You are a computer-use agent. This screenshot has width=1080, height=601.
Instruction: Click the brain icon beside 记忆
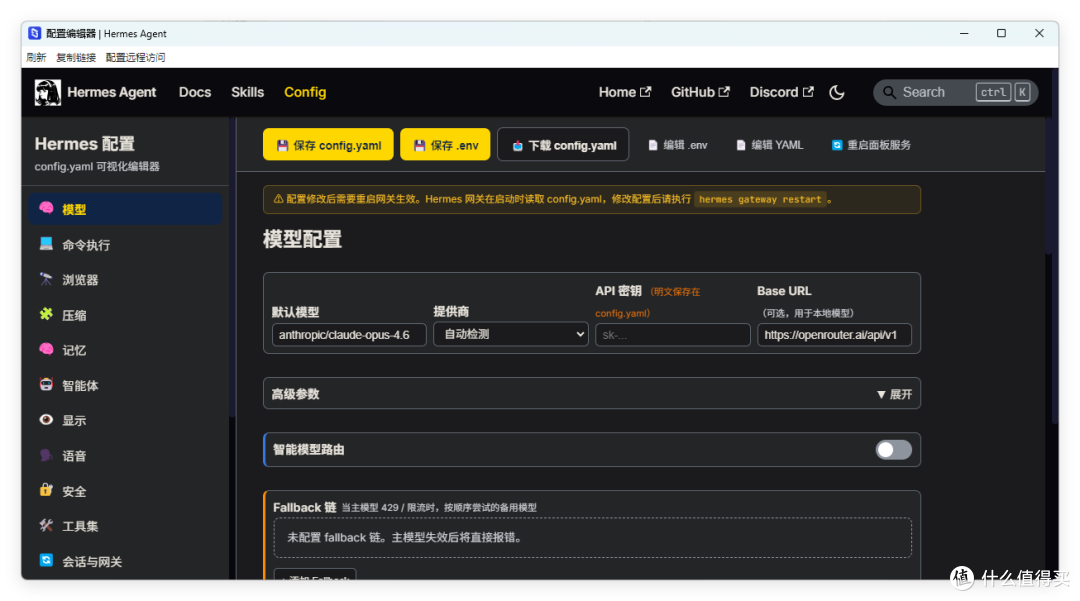pos(46,349)
